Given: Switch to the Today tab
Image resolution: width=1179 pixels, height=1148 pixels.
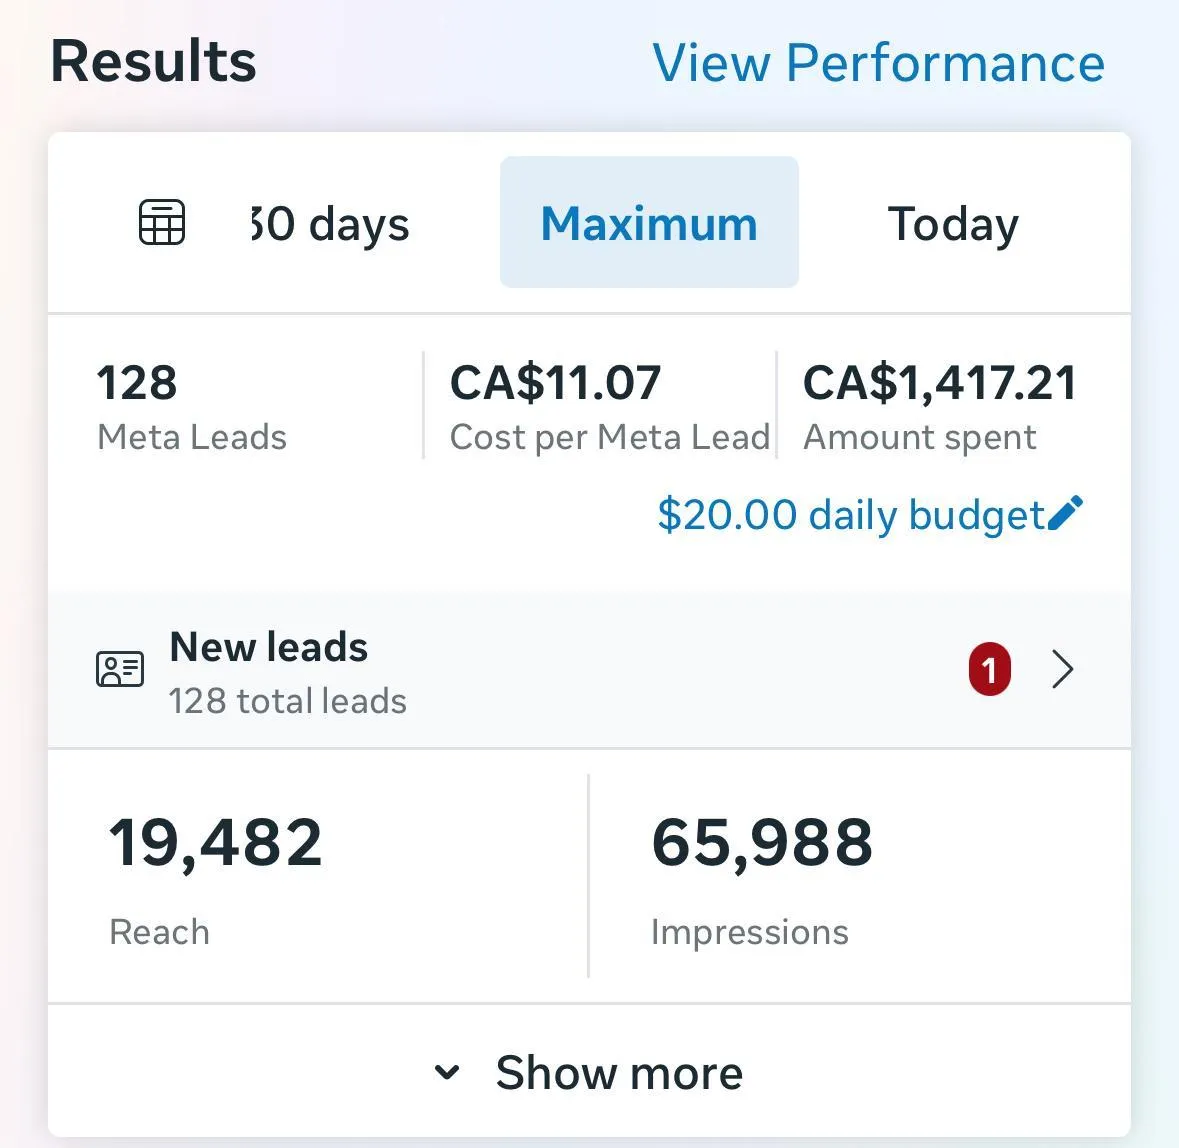Looking at the screenshot, I should pyautogui.click(x=953, y=224).
